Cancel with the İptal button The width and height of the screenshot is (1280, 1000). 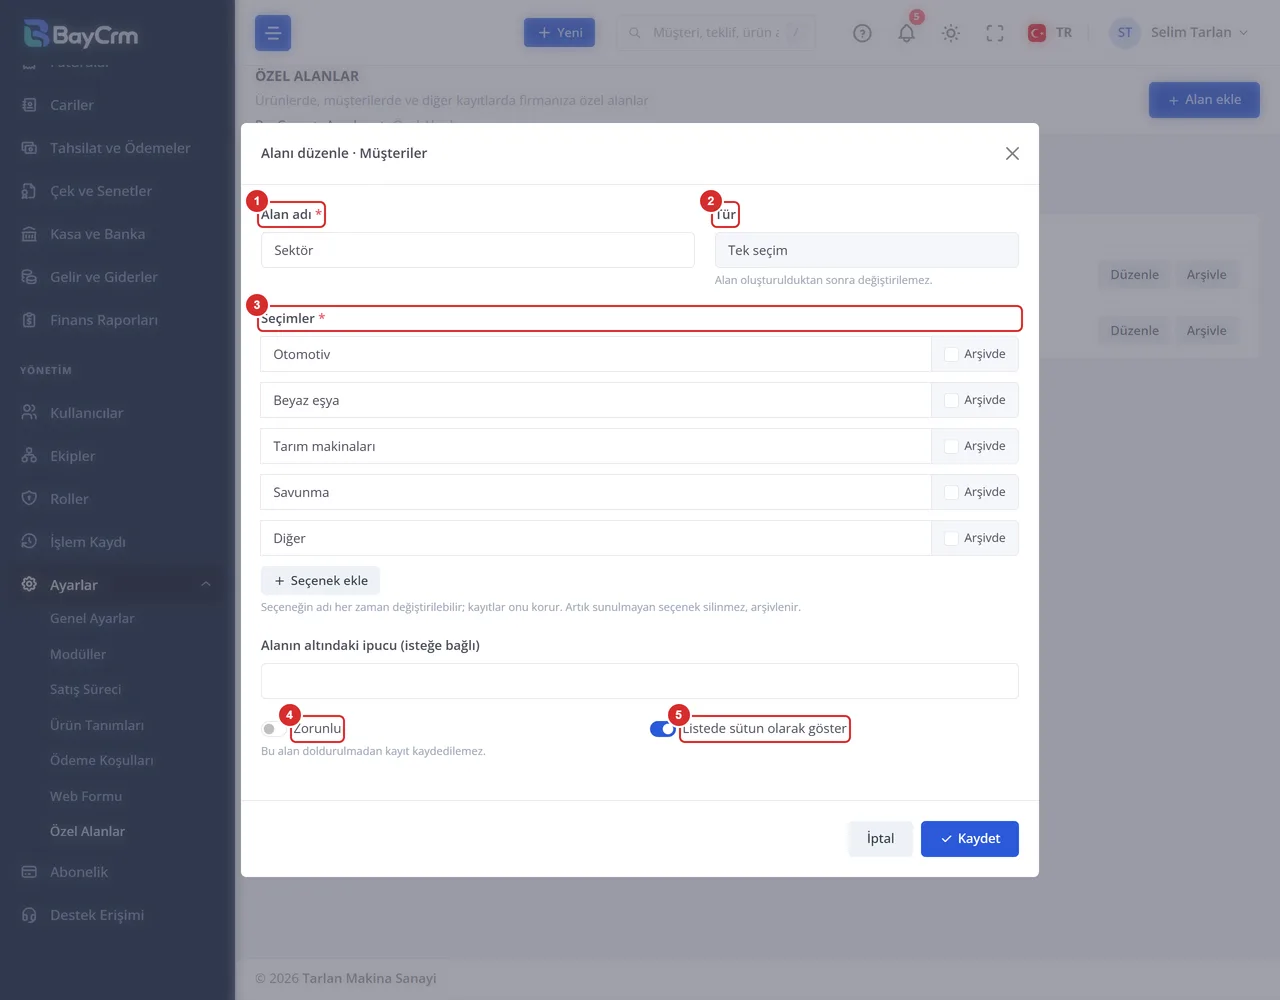881,839
